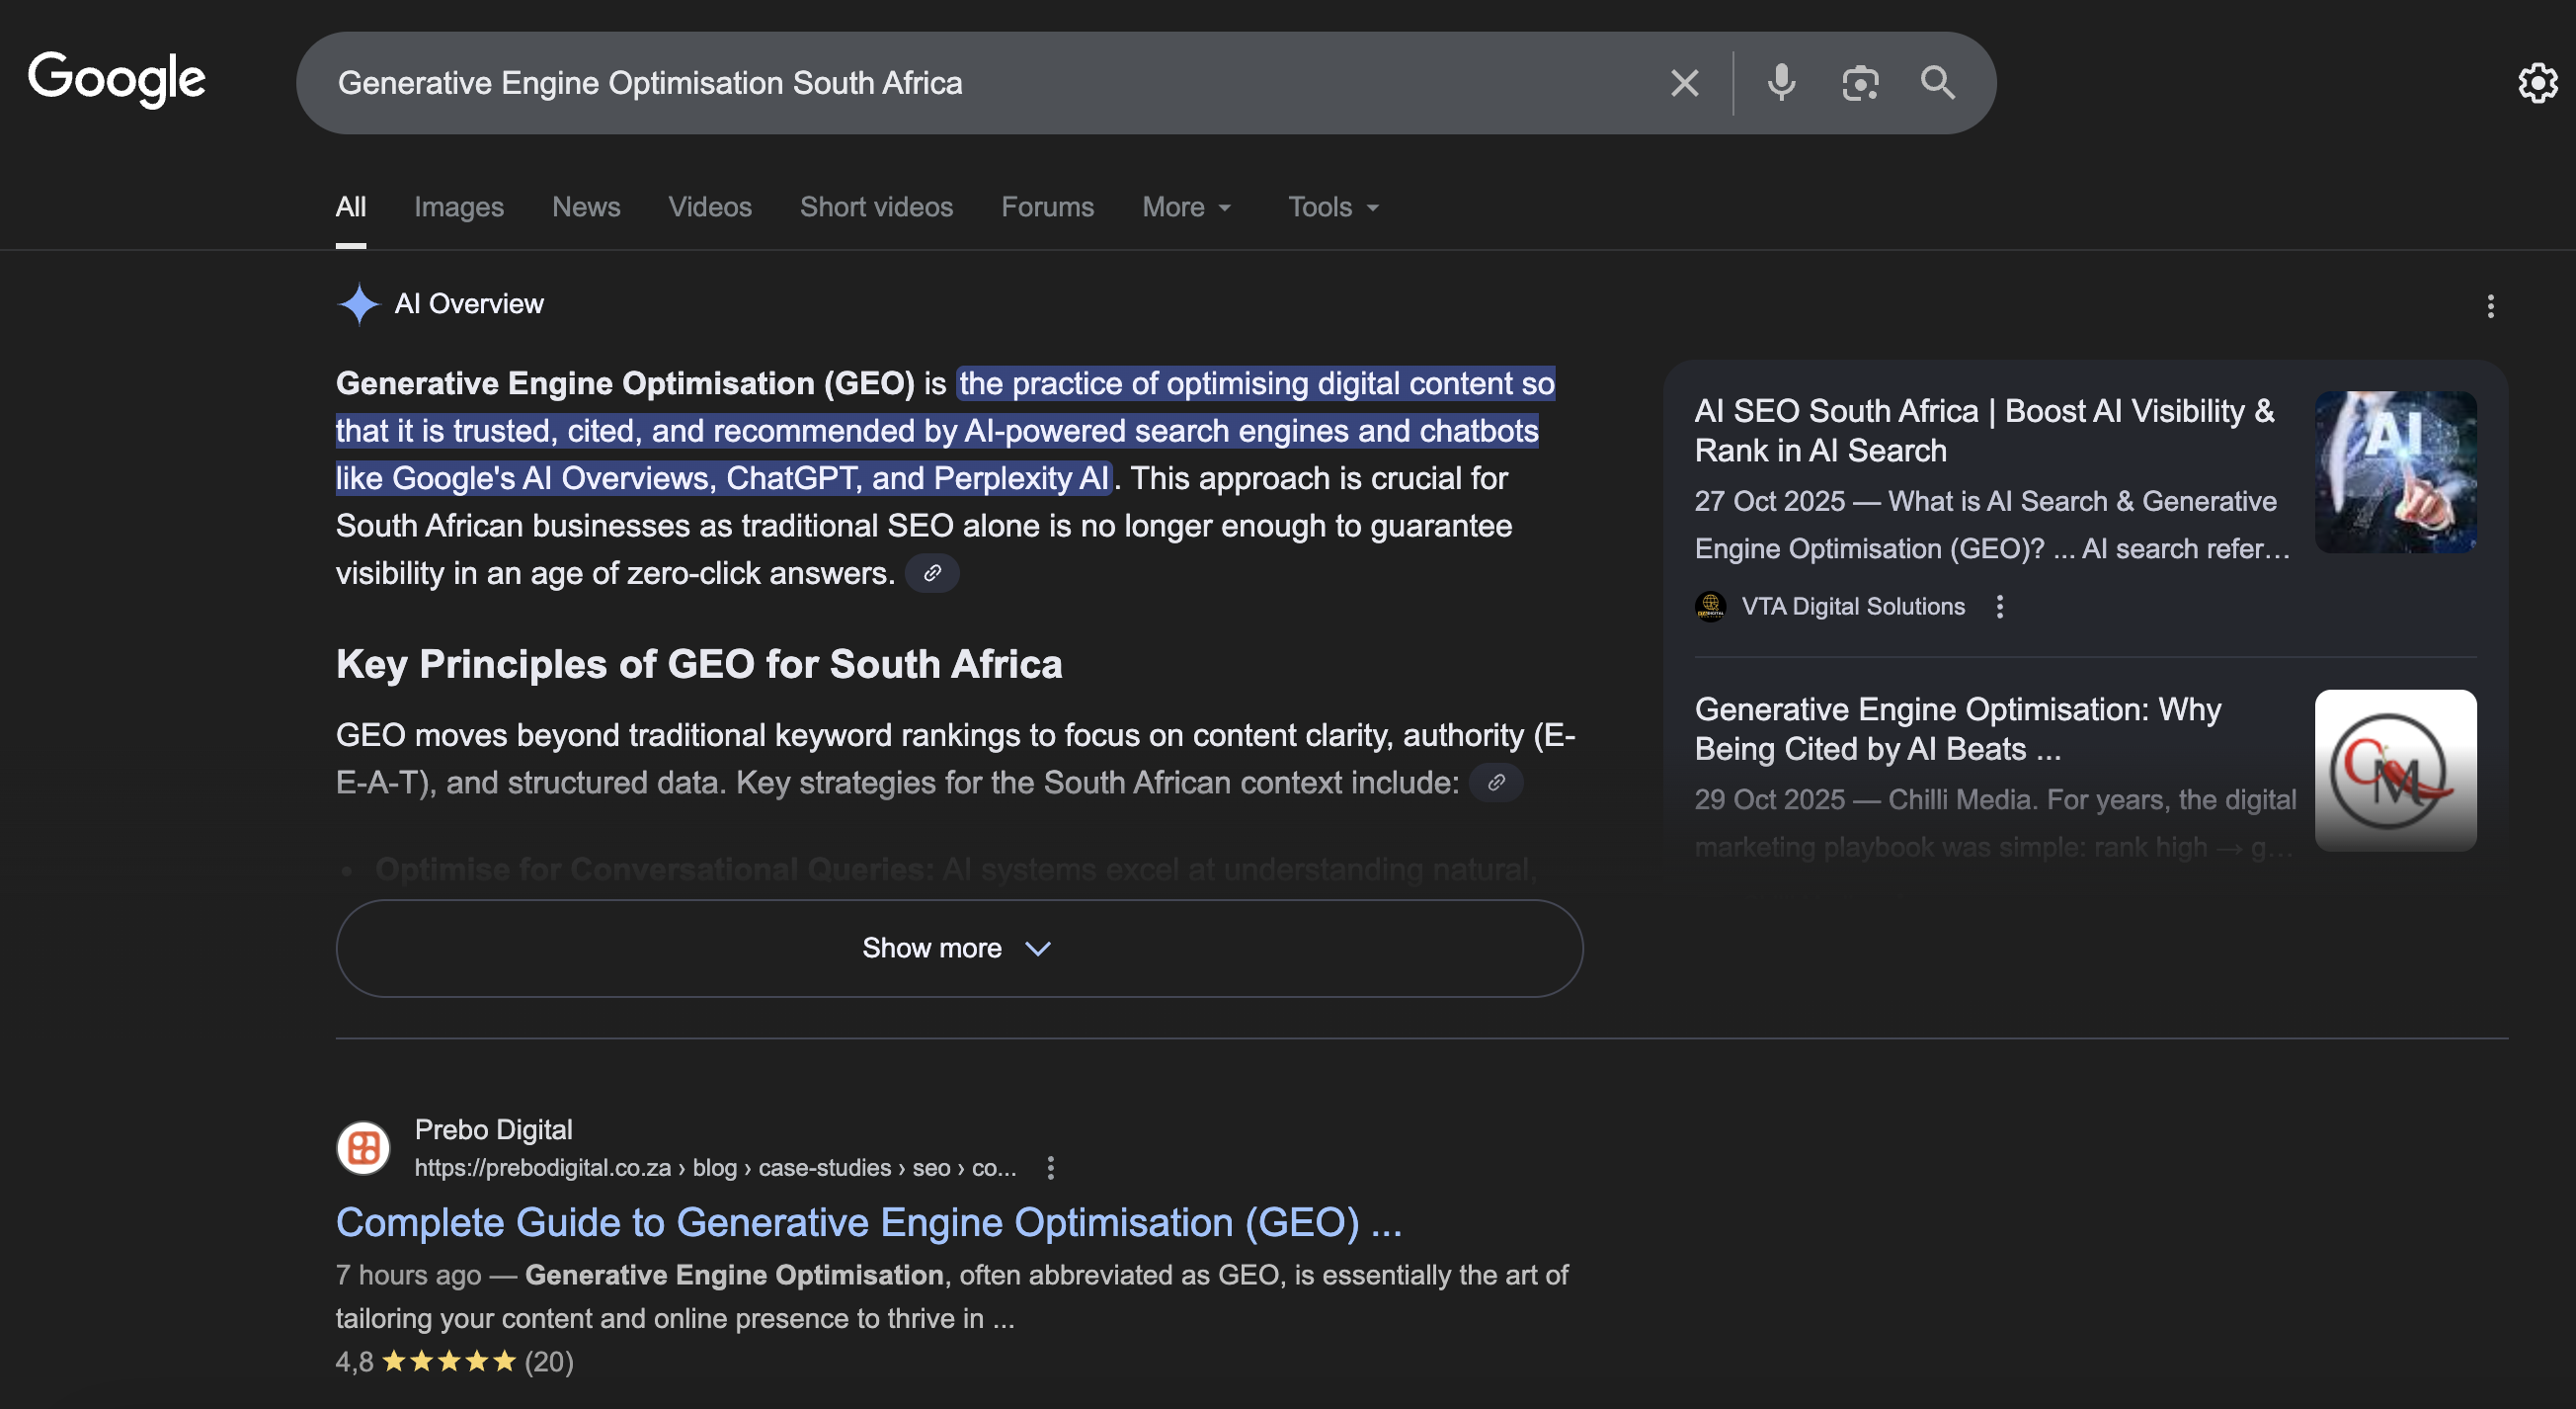Click the search magnifying glass icon
The height and width of the screenshot is (1409, 2576).
tap(1938, 82)
